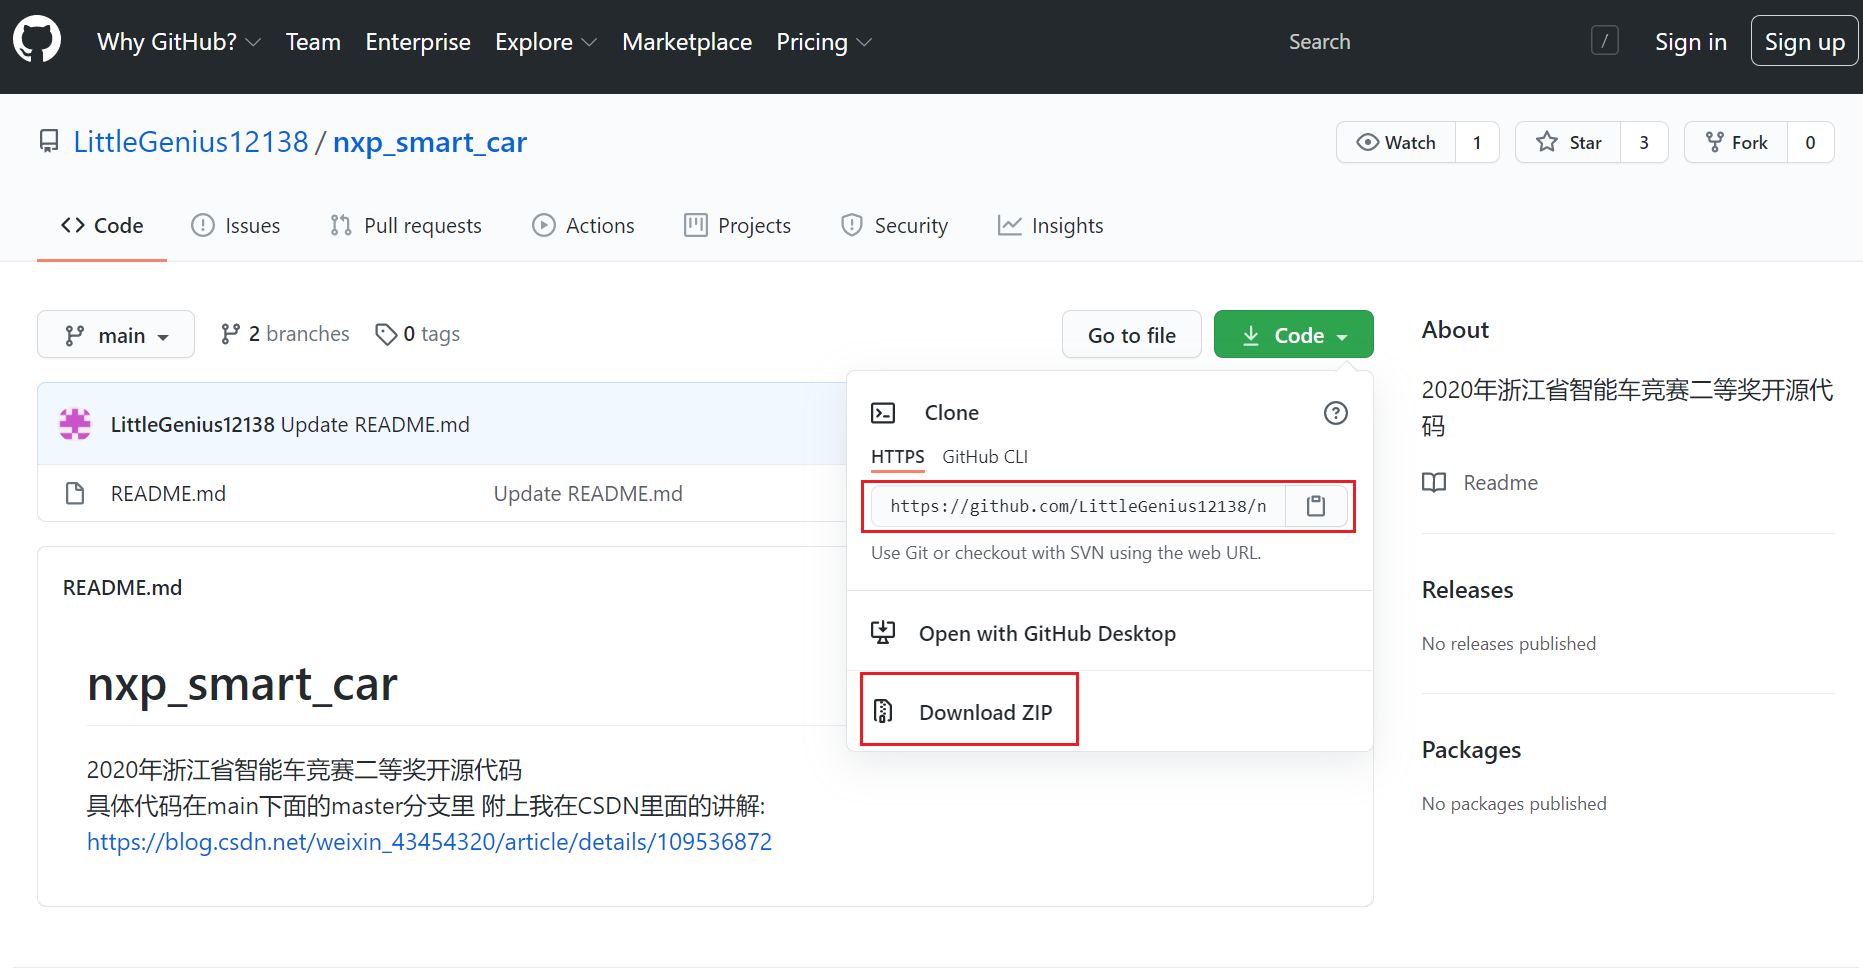
Task: Star this repository
Action: [1568, 142]
